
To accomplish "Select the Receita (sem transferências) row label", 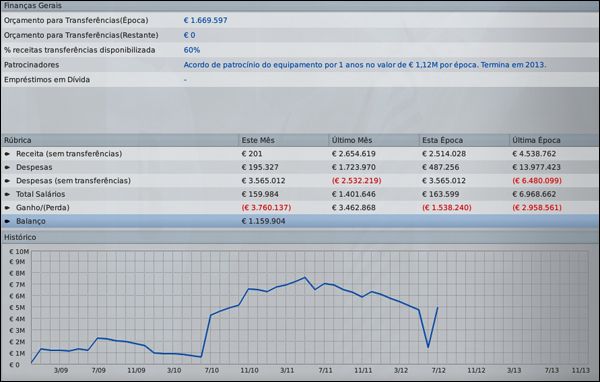I will pyautogui.click(x=69, y=154).
